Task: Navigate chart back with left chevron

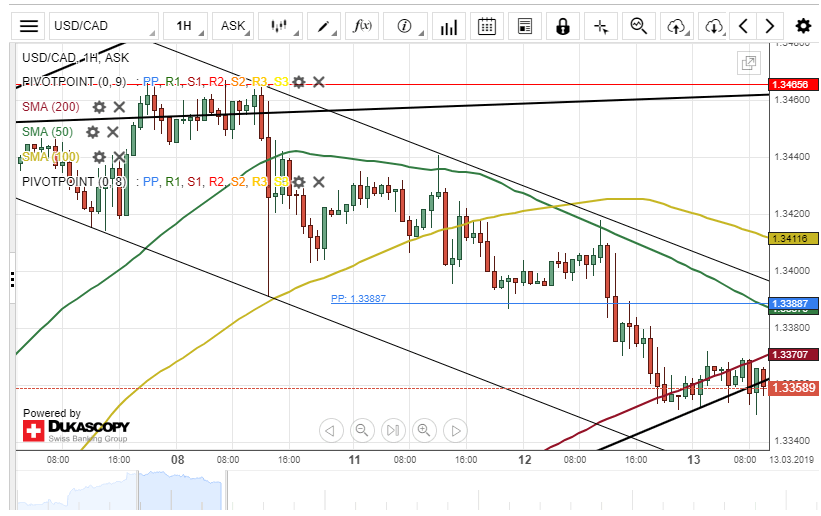Action: [x=743, y=26]
